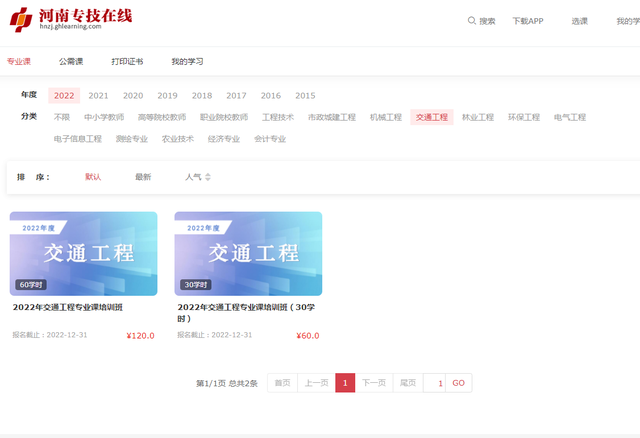Screen dimensions: 640x438
Task: Filter by 电气工程 category
Action: (570, 117)
